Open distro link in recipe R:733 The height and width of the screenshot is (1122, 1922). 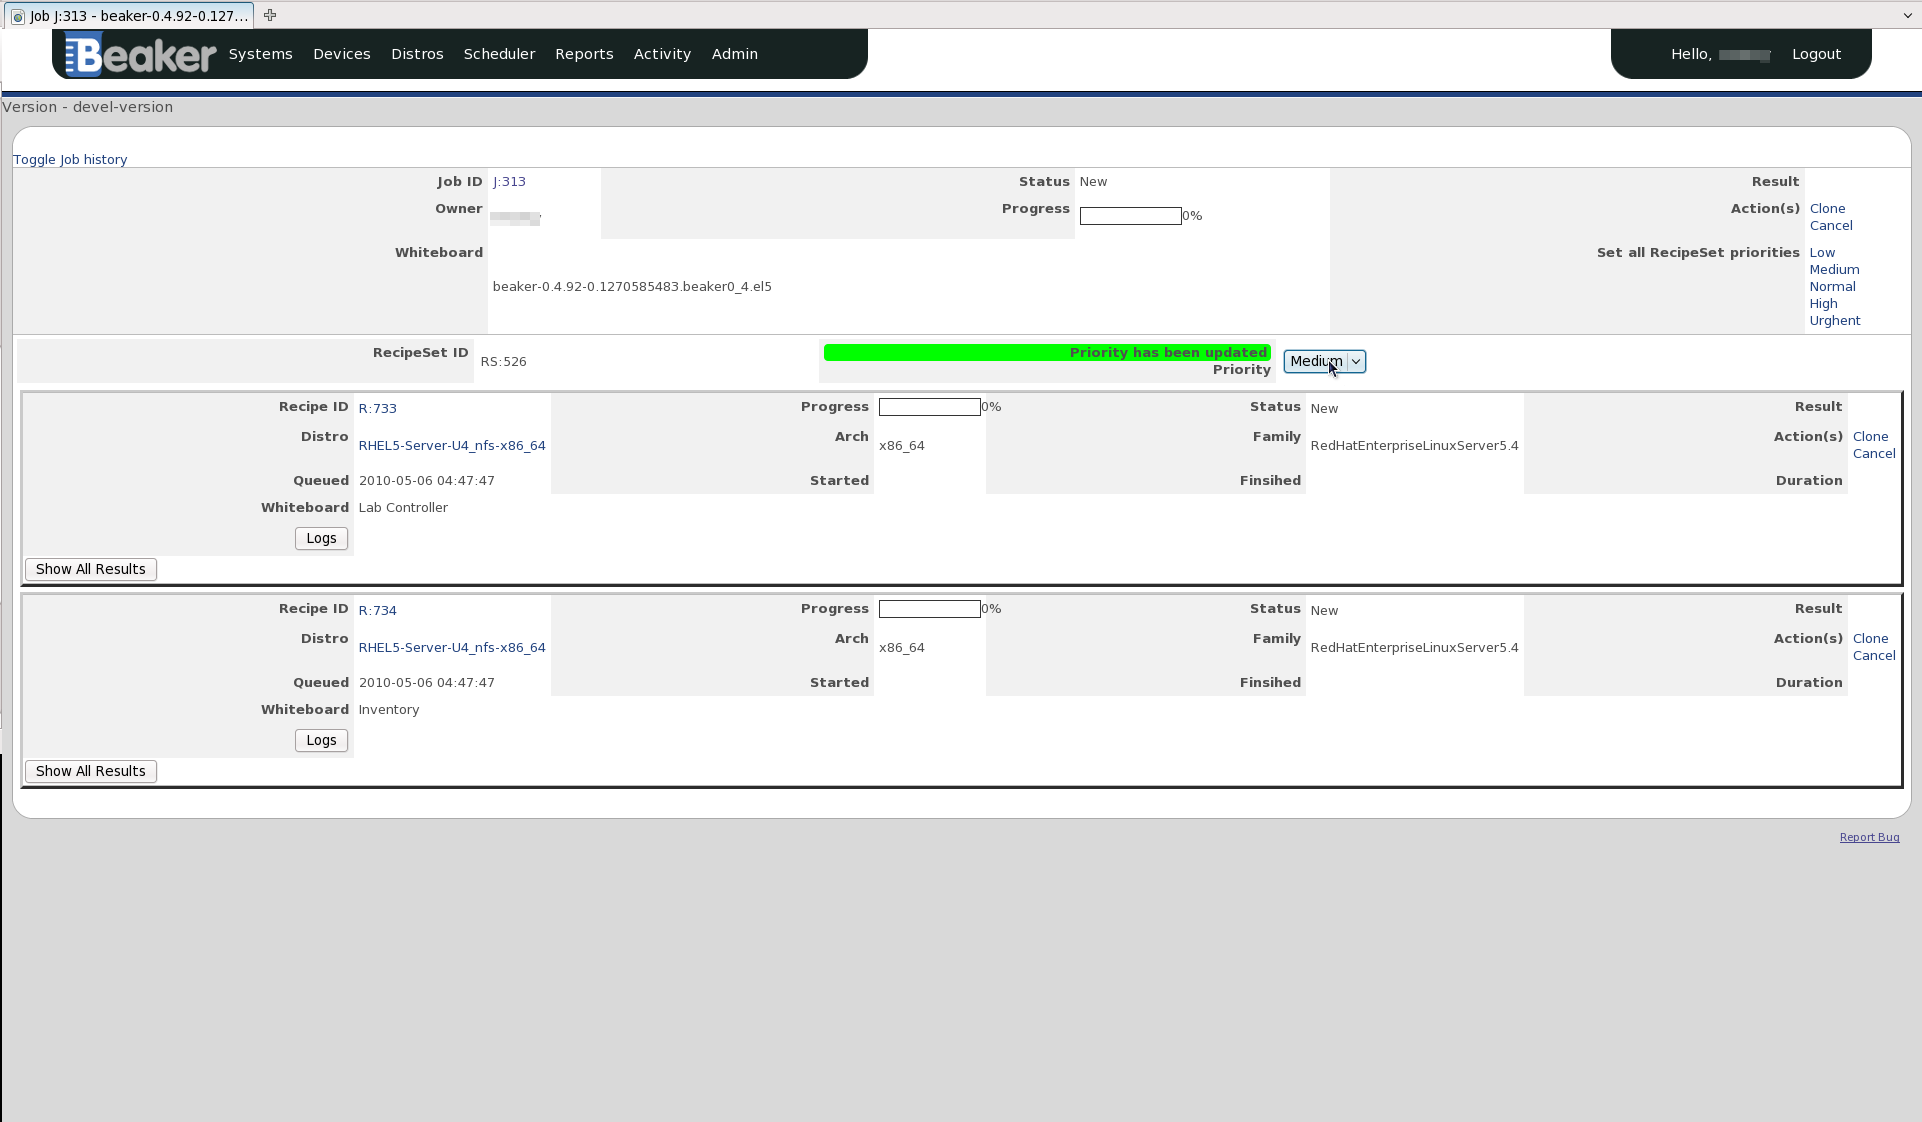pyautogui.click(x=452, y=446)
